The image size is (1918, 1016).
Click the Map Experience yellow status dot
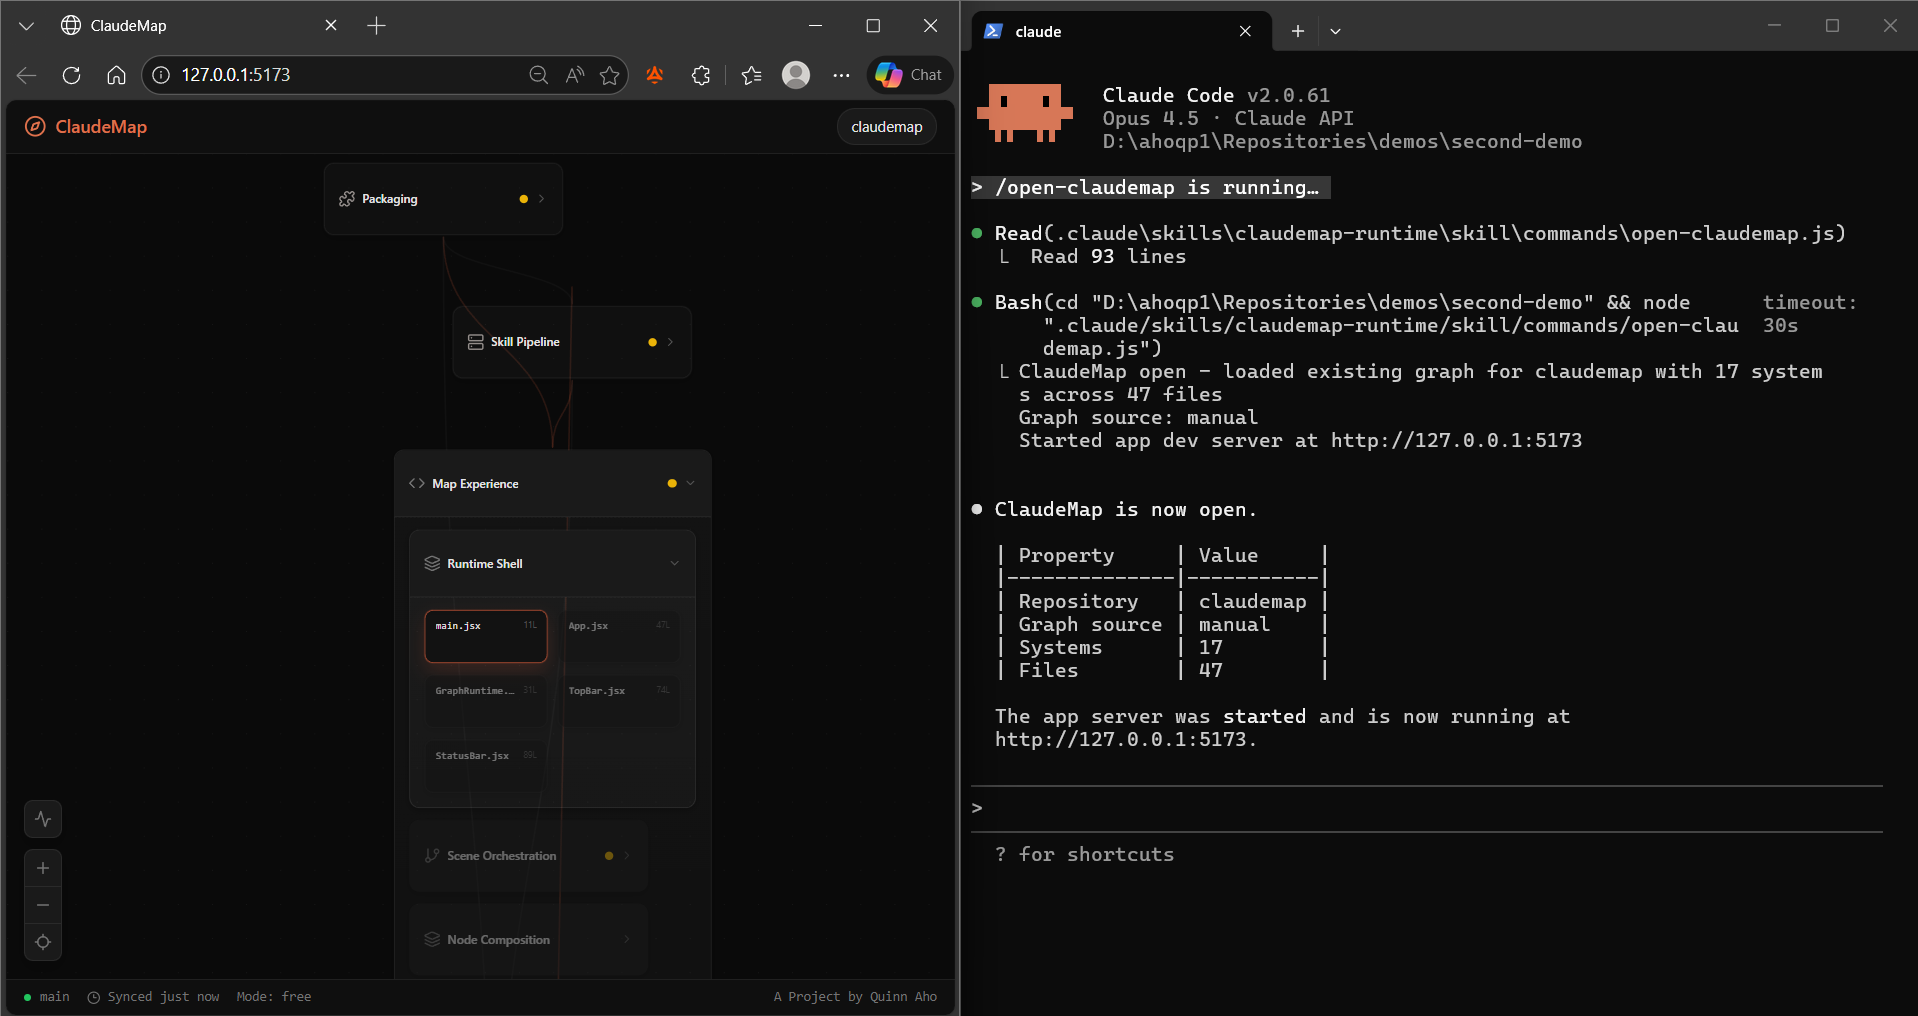click(x=672, y=483)
